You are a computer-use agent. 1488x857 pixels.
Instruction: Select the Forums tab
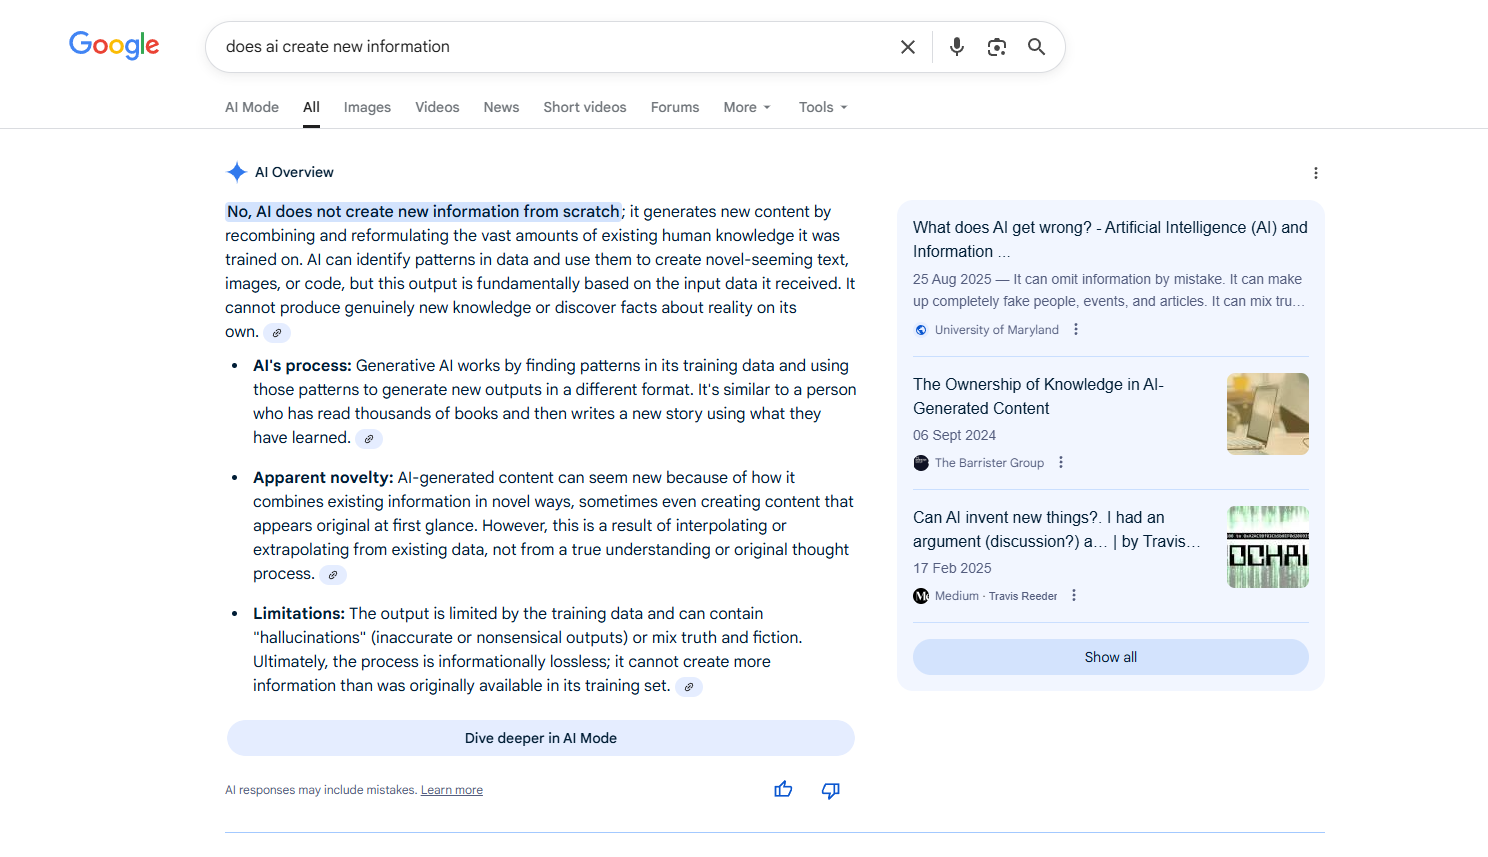[675, 107]
